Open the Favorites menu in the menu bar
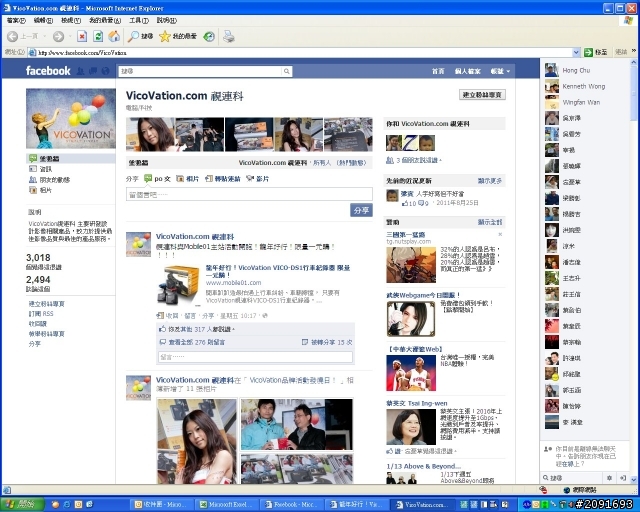The height and width of the screenshot is (512, 640). [105, 20]
